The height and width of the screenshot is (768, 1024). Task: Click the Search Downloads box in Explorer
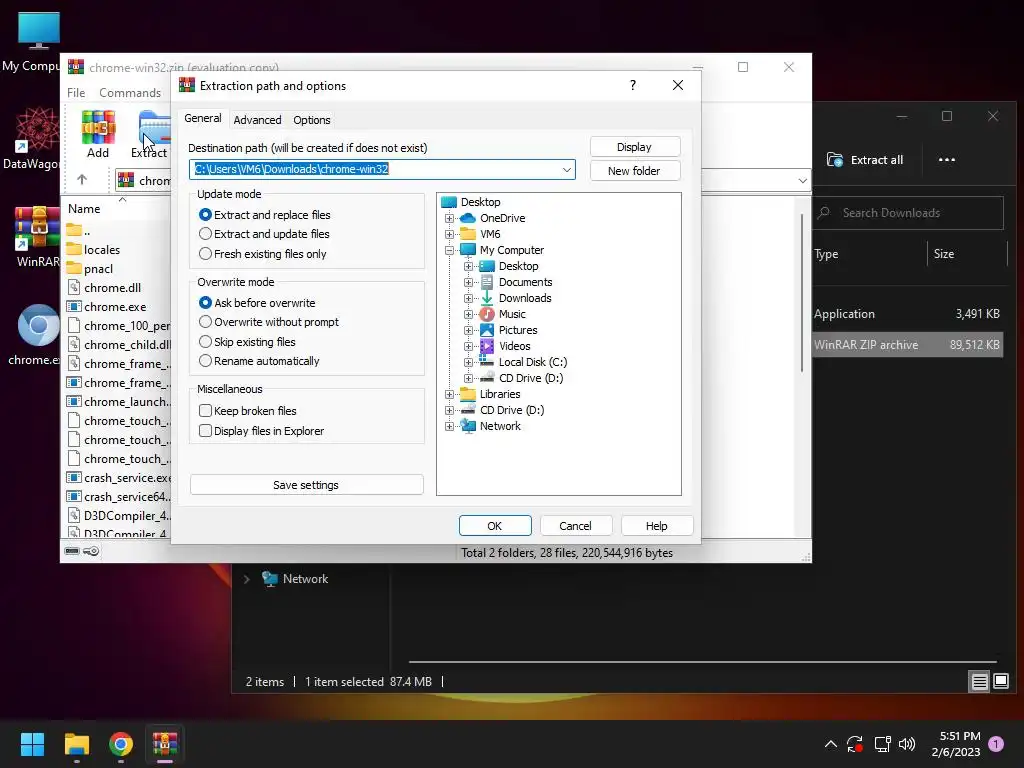(908, 213)
